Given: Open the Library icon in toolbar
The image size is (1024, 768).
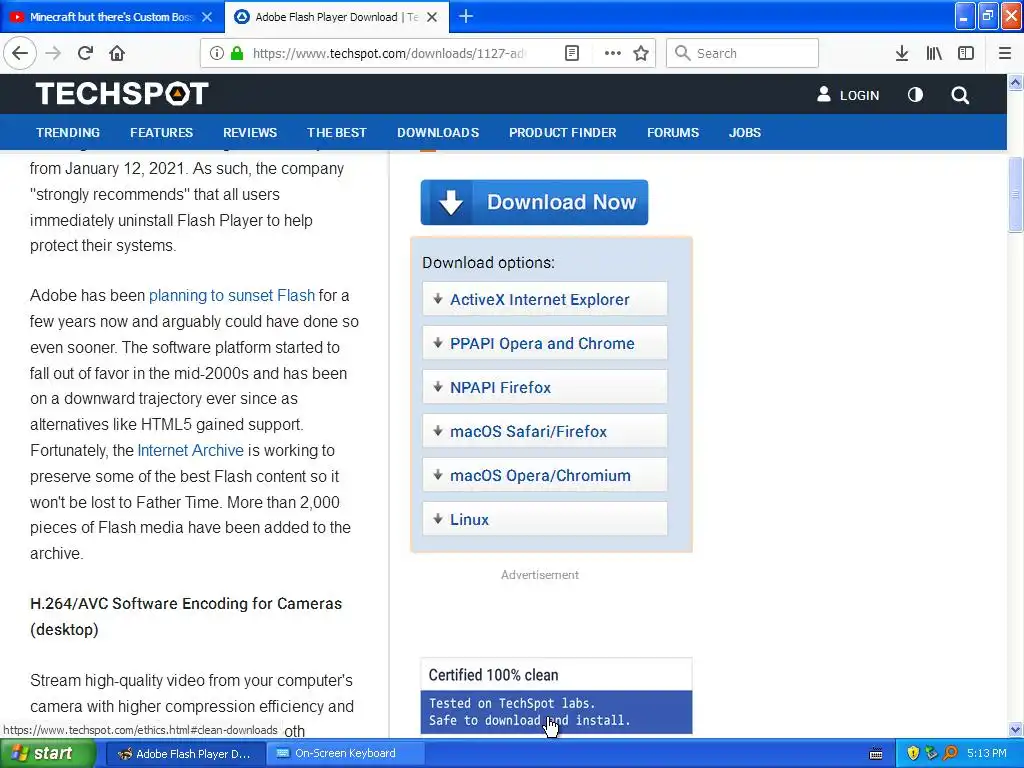Looking at the screenshot, I should point(934,53).
